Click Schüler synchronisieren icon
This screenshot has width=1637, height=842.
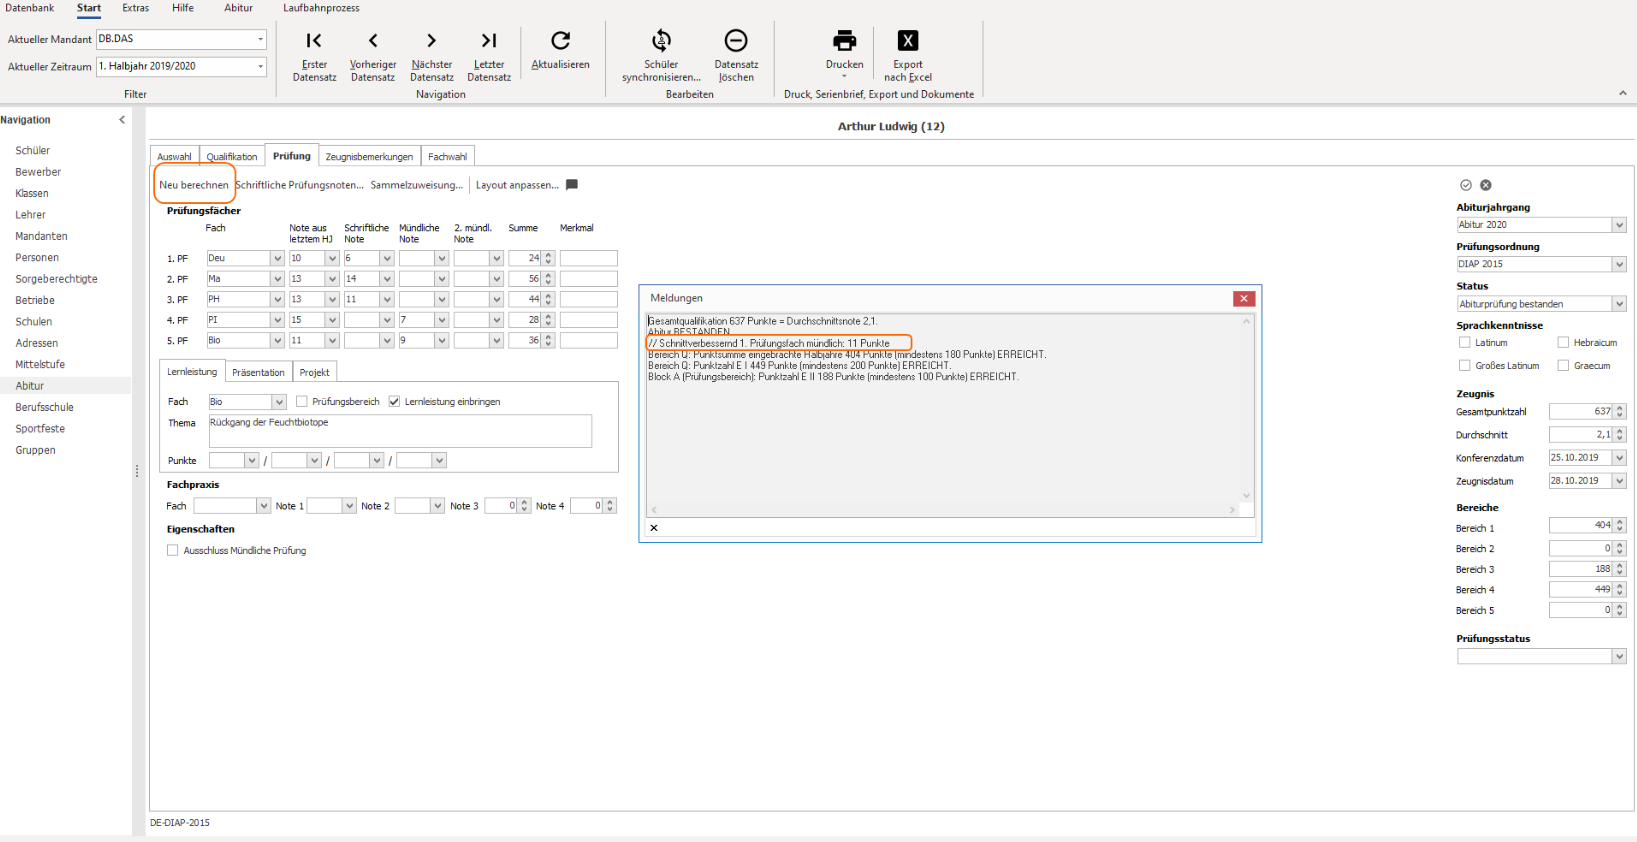point(661,40)
